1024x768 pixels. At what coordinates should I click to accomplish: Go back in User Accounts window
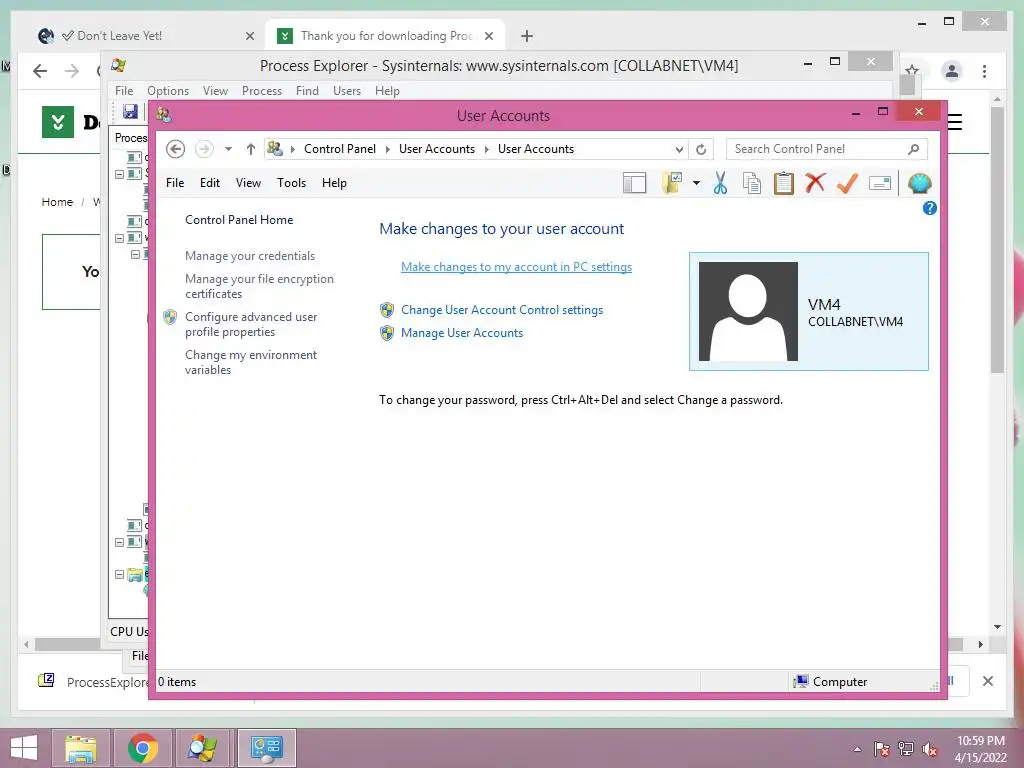[175, 149]
